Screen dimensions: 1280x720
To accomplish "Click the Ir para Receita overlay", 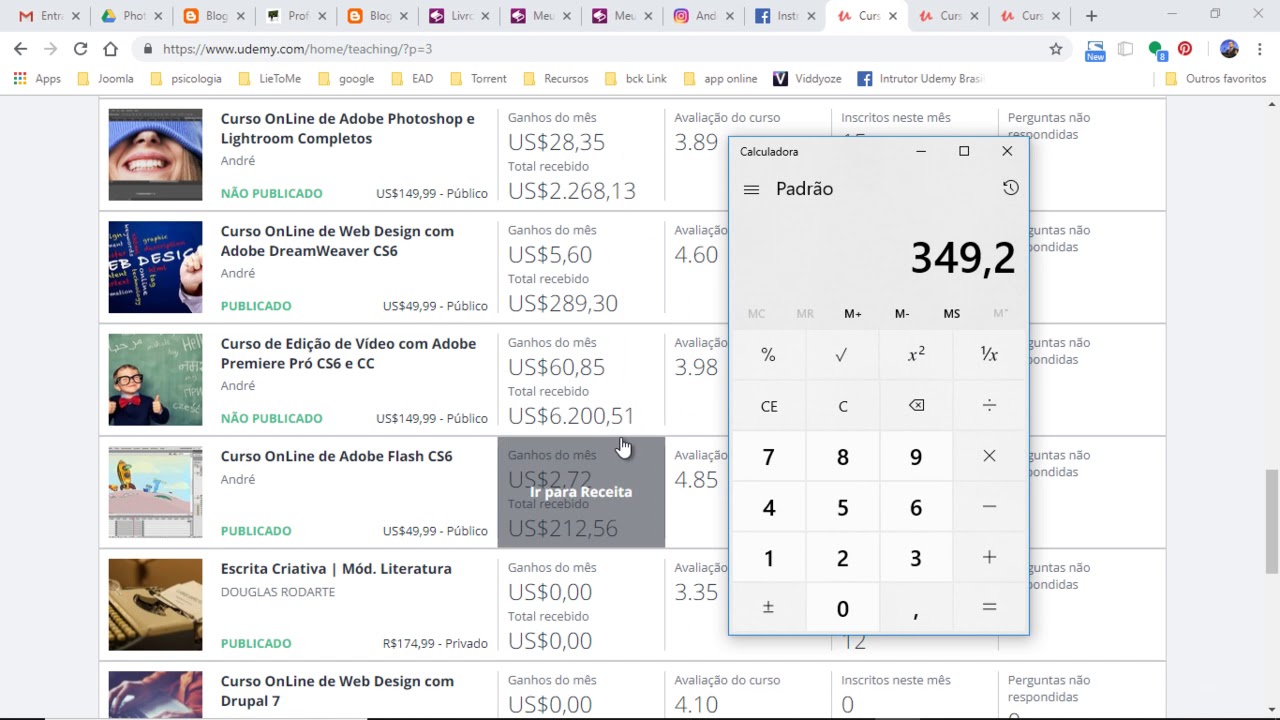I will click(581, 492).
